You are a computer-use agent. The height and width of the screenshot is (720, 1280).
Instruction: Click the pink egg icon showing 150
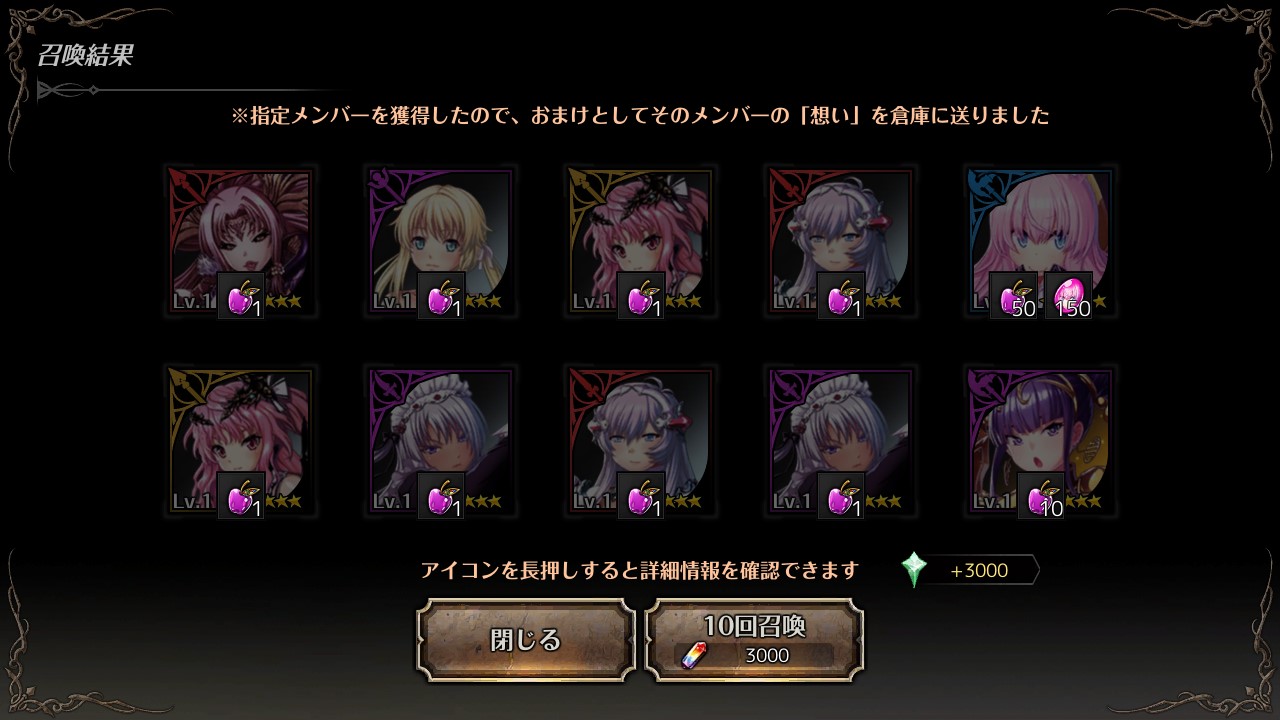1068,296
